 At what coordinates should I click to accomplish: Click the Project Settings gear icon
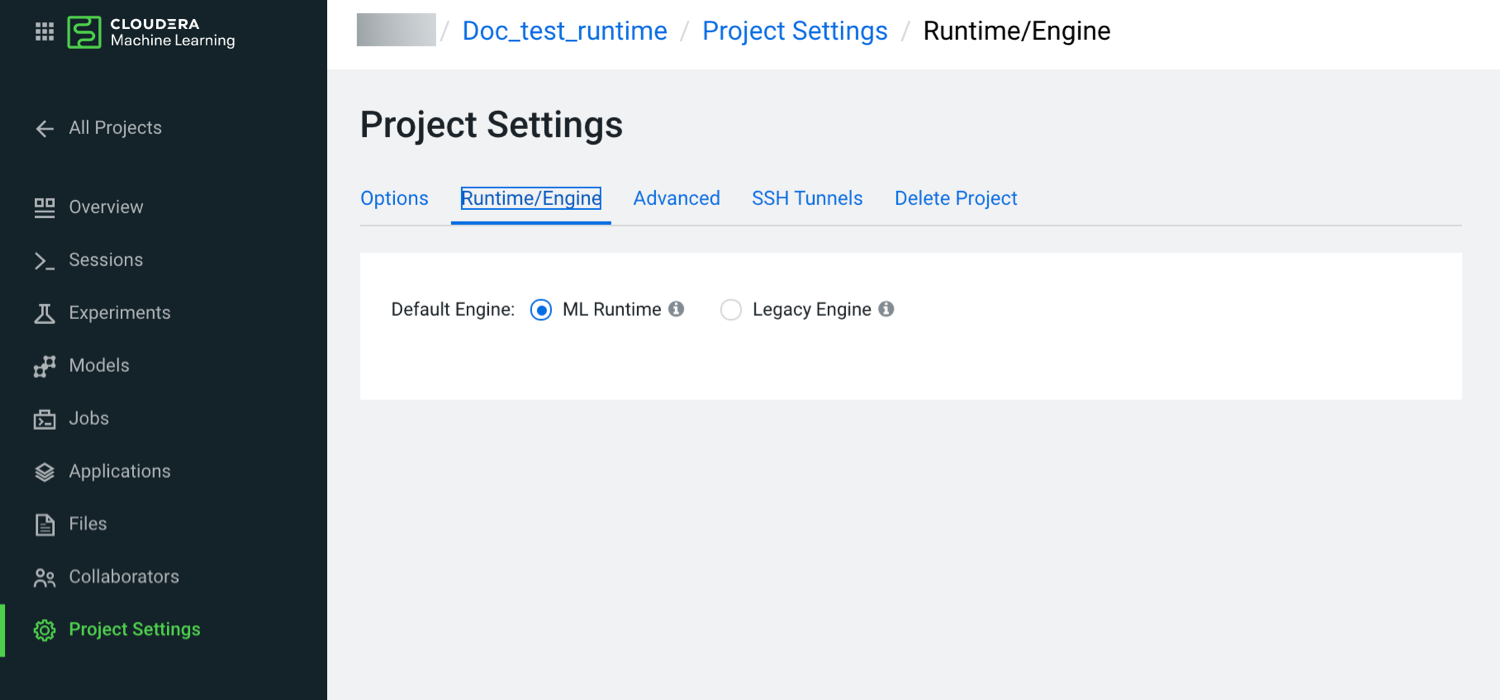tap(44, 630)
